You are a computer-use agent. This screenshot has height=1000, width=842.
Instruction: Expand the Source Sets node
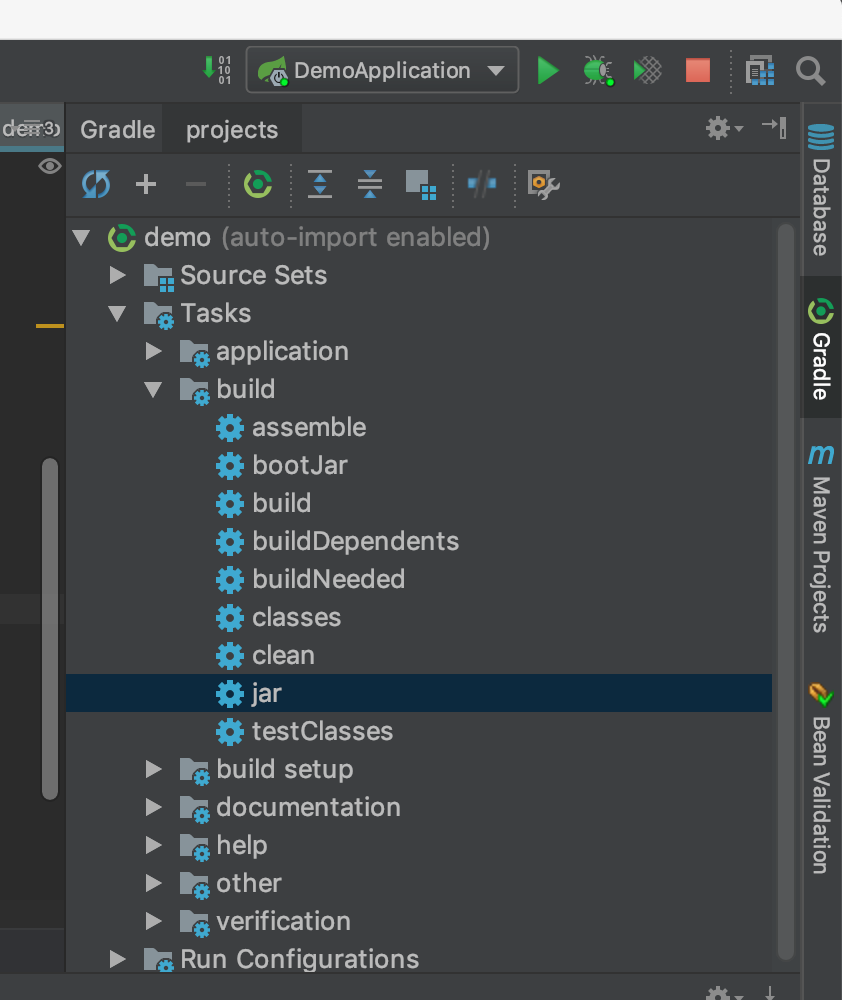117,275
